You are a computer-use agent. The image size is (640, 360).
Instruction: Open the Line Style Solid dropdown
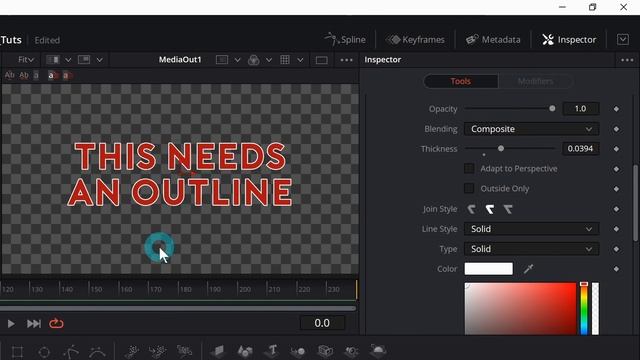coord(531,229)
